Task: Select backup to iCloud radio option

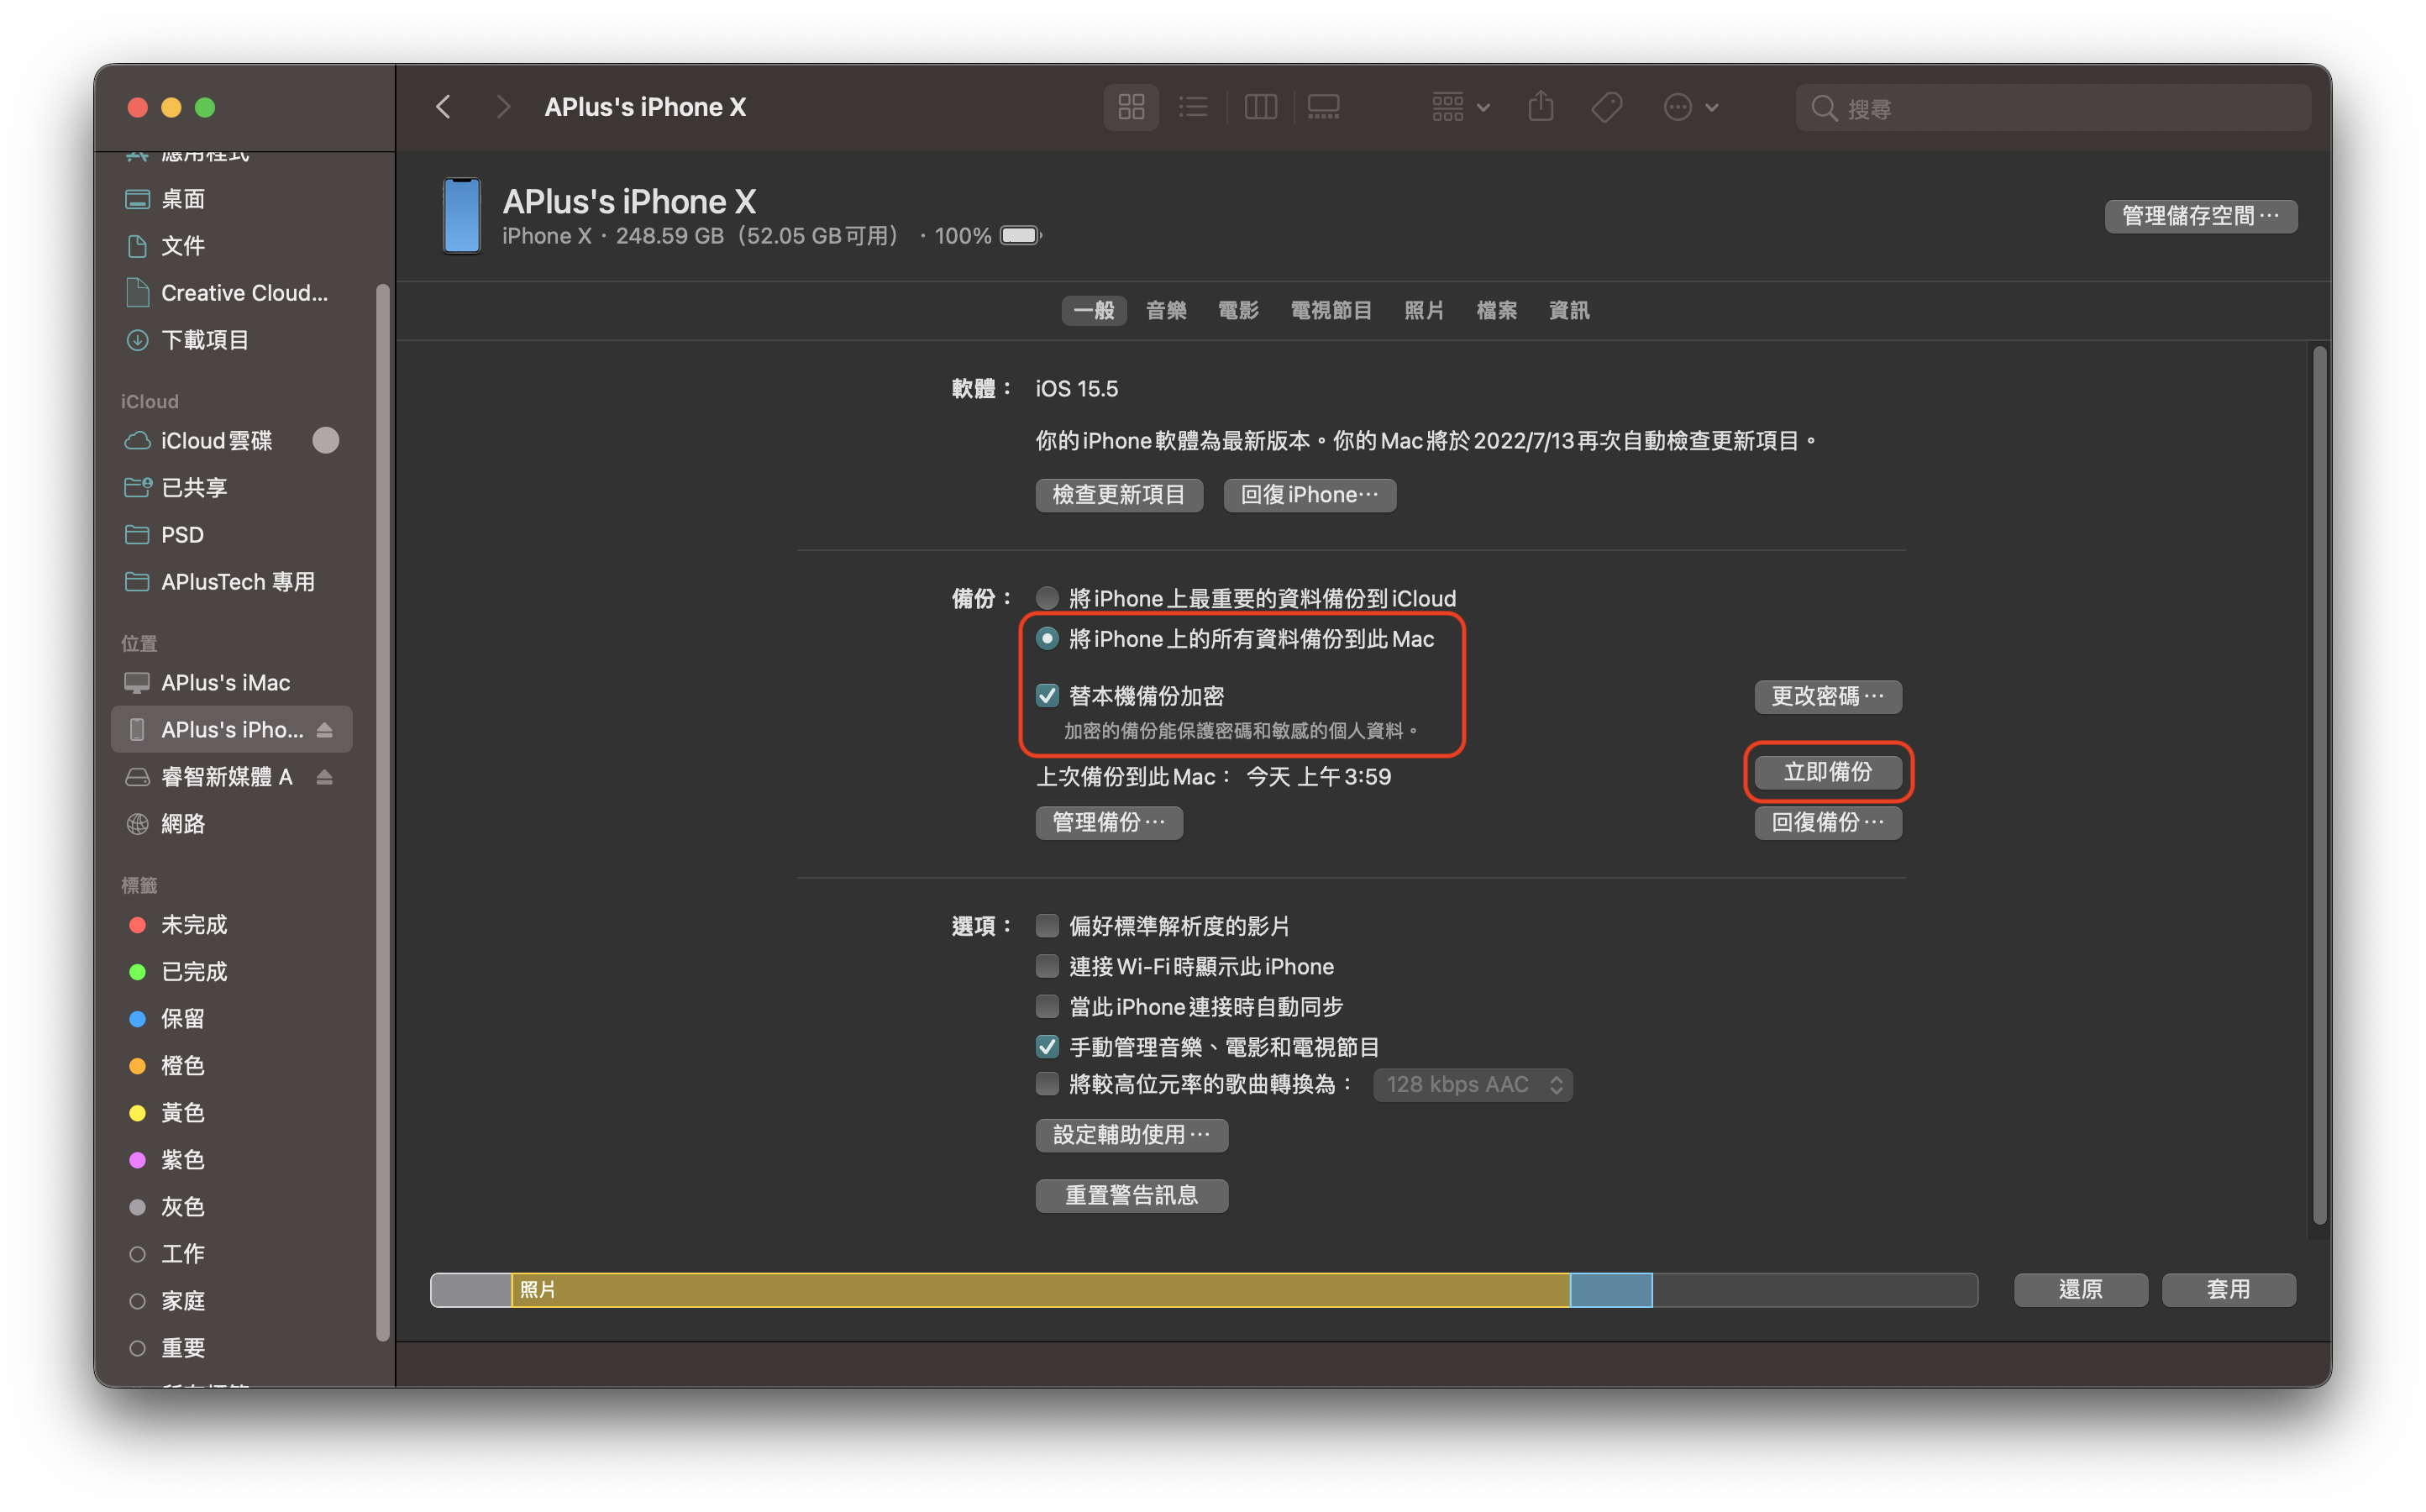Action: (x=1047, y=598)
